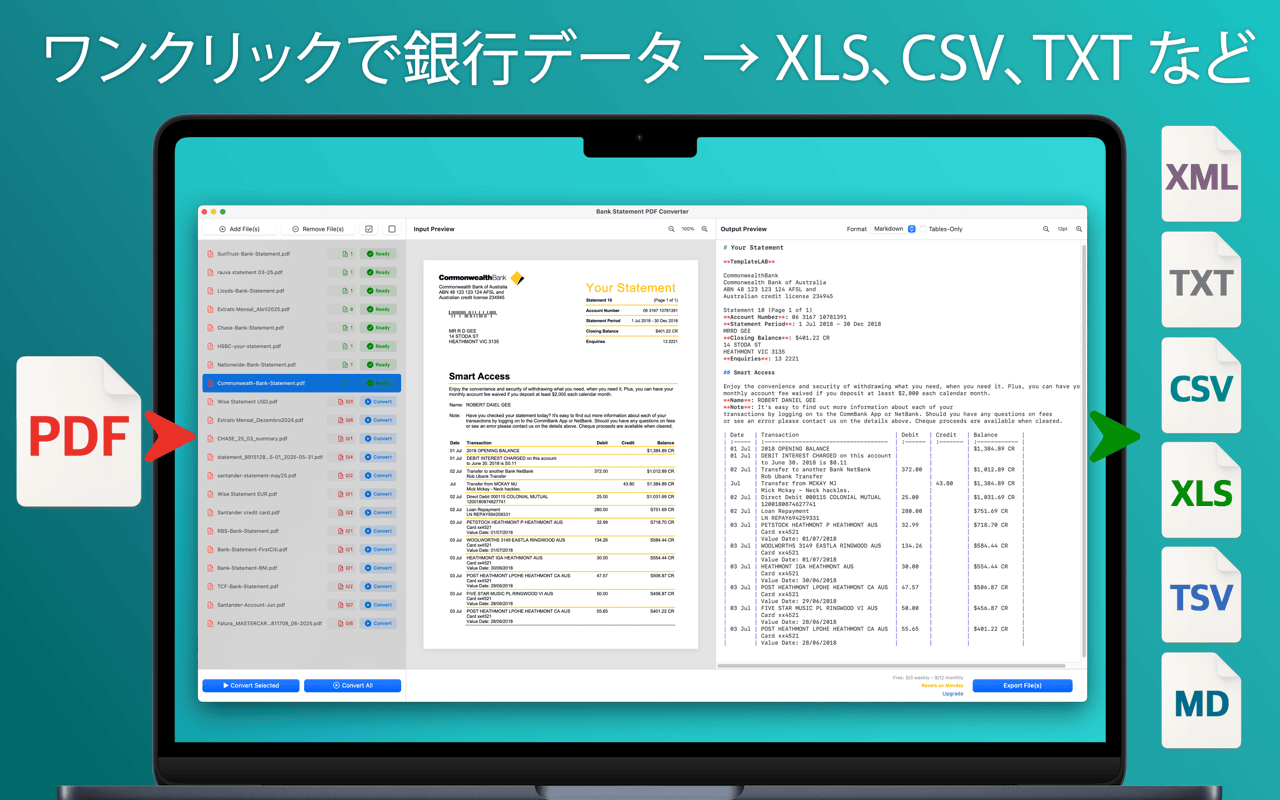The width and height of the screenshot is (1280, 800).
Task: Click Ready status of SunTrust-Bank-Statement.pdf
Action: coord(379,254)
